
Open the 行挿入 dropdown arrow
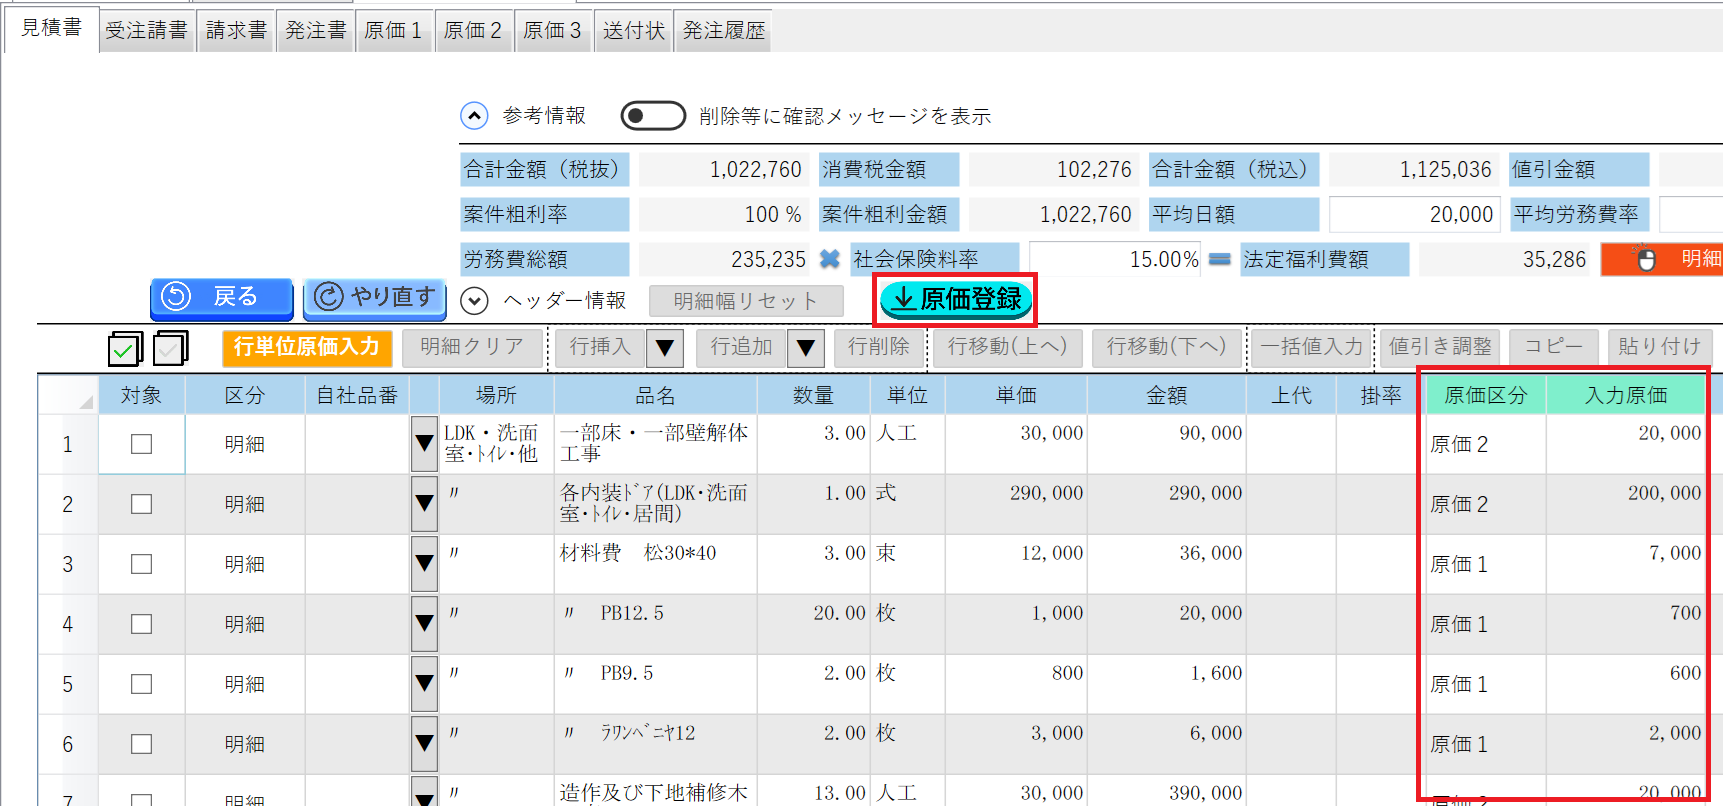tap(665, 348)
